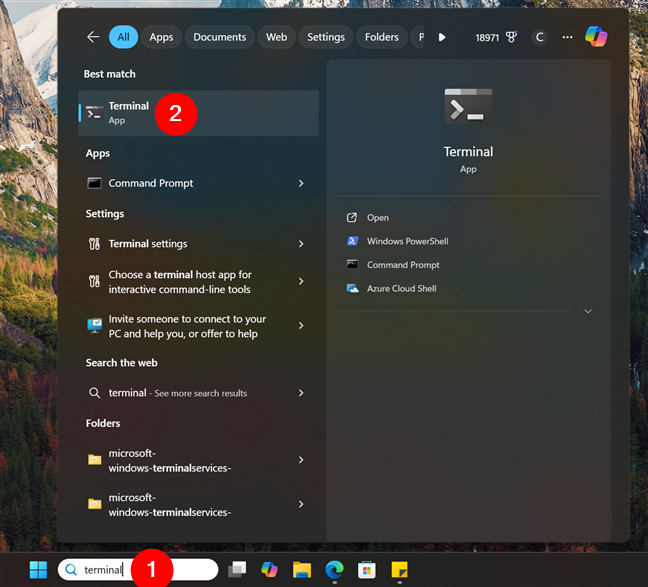This screenshot has height=587, width=648.
Task: Switch to the Folders filter tab
Action: coord(381,37)
